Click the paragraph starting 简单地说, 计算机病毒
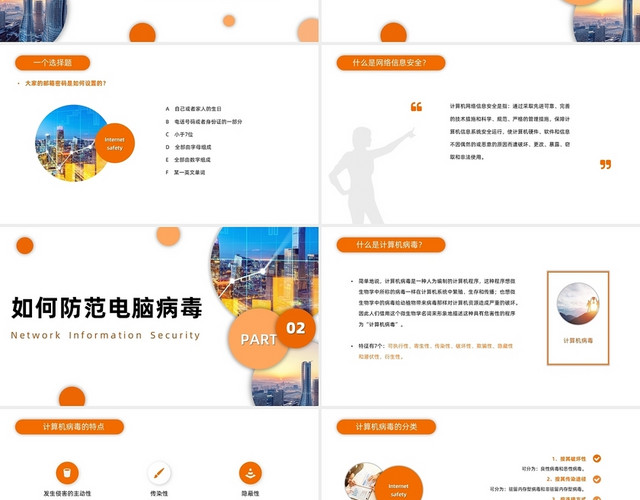The width and height of the screenshot is (640, 500). point(438,303)
